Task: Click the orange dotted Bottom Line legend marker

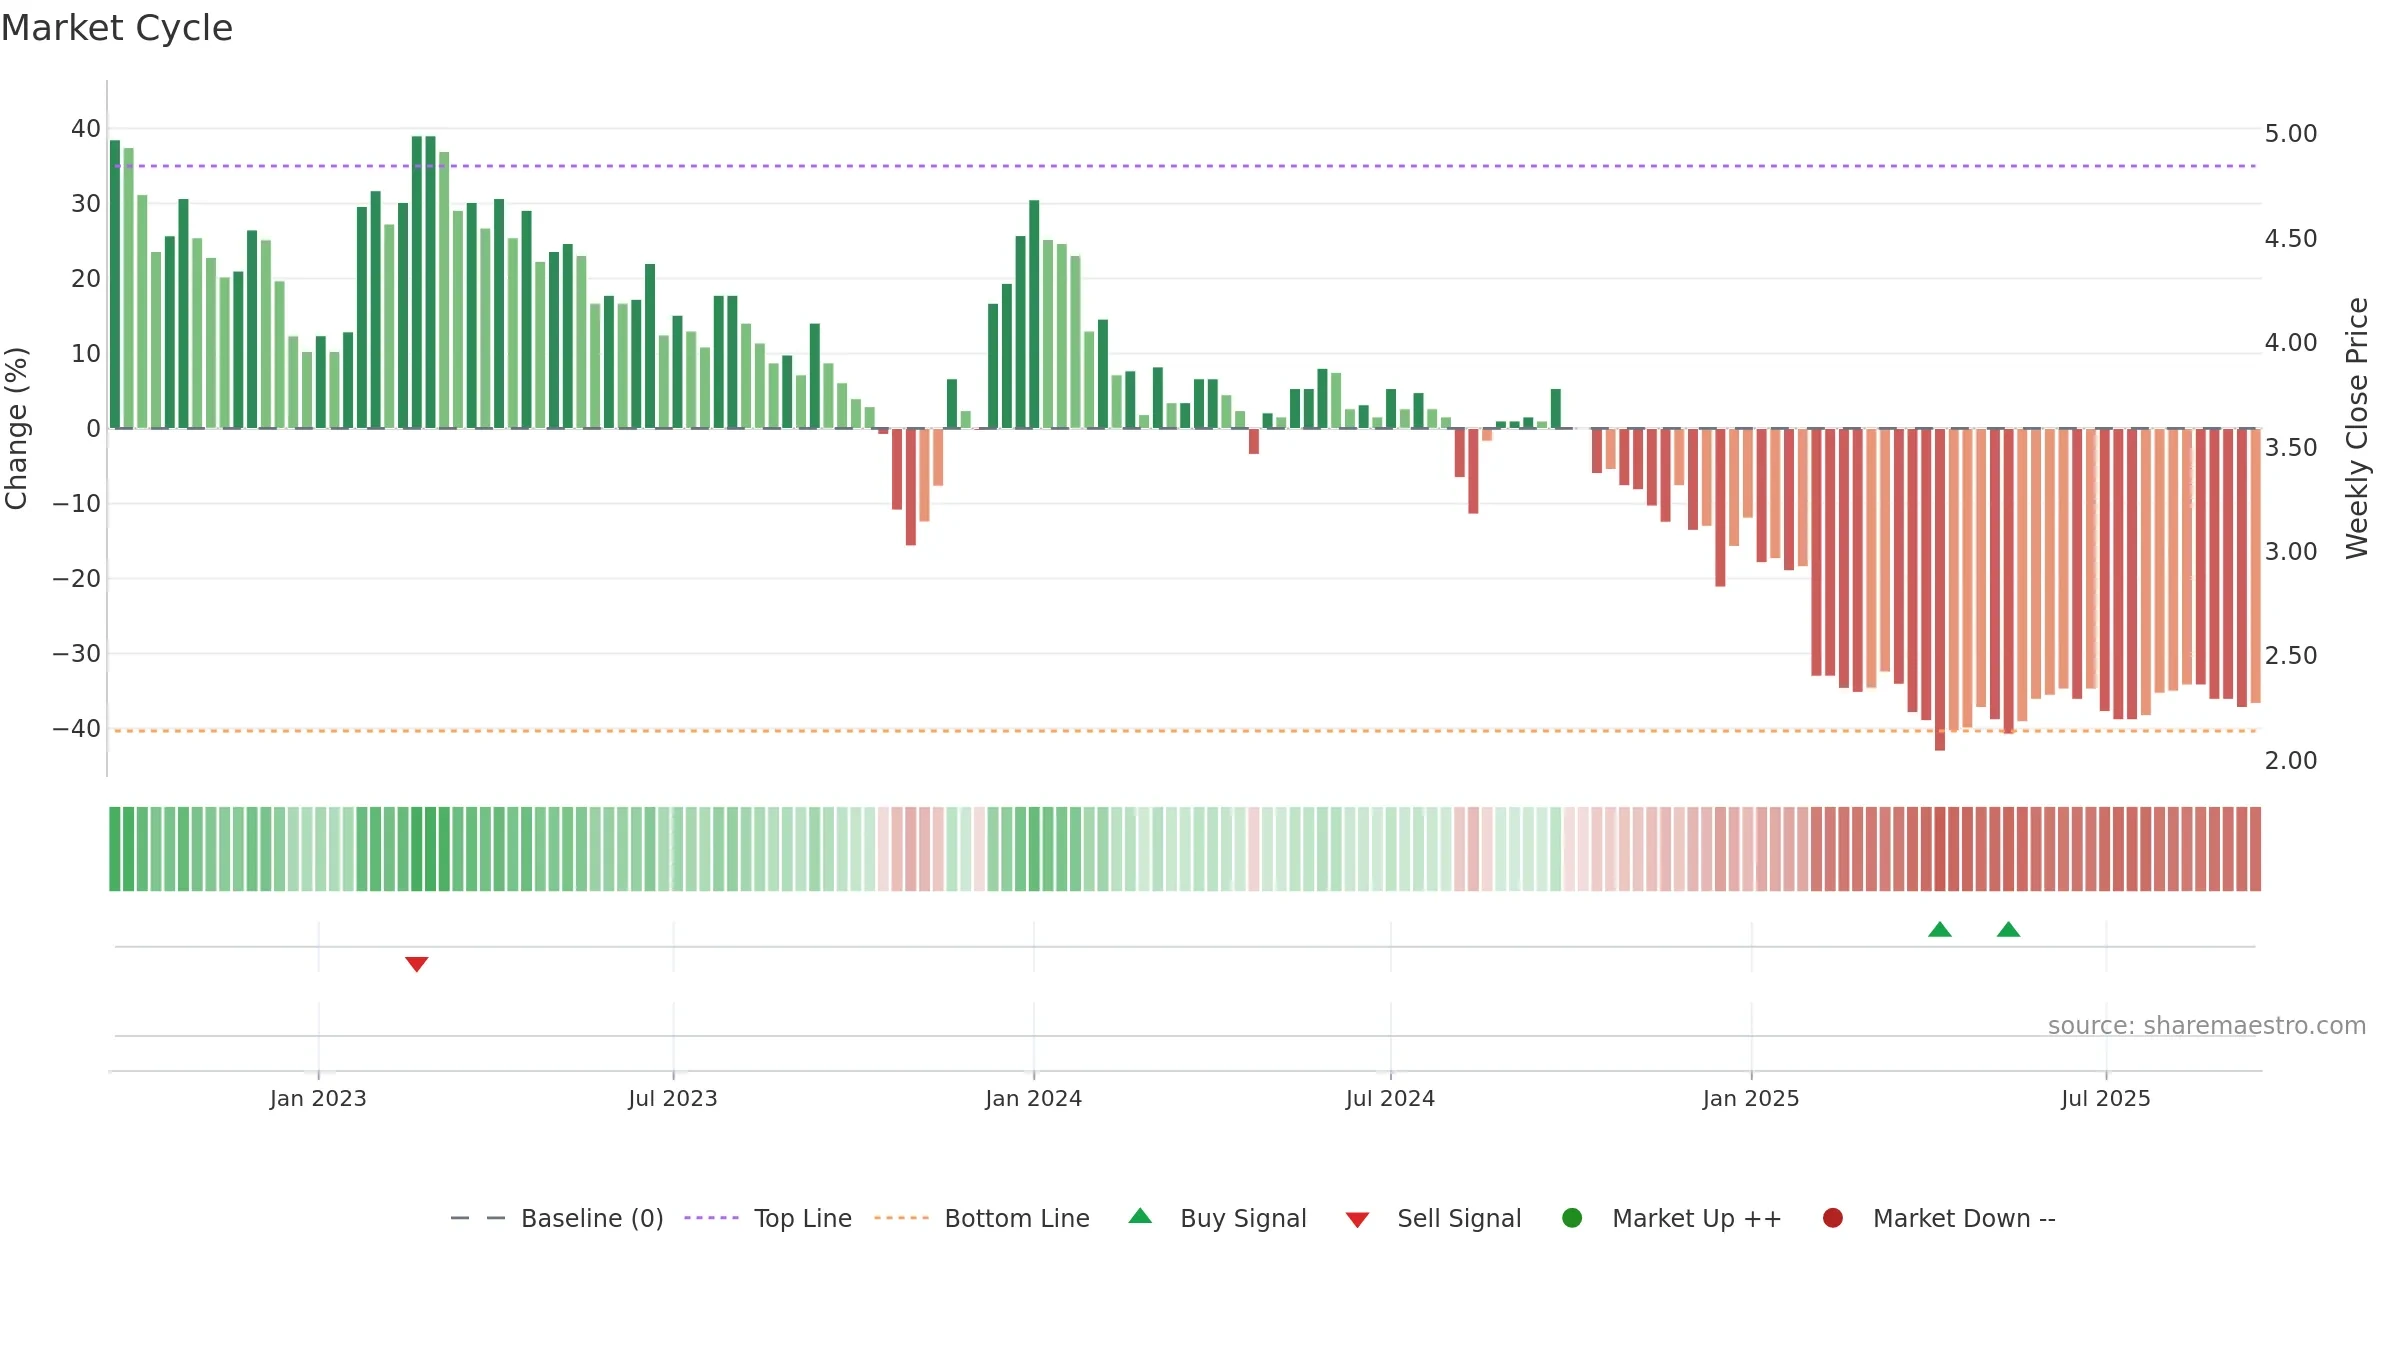Action: pyautogui.click(x=901, y=1218)
